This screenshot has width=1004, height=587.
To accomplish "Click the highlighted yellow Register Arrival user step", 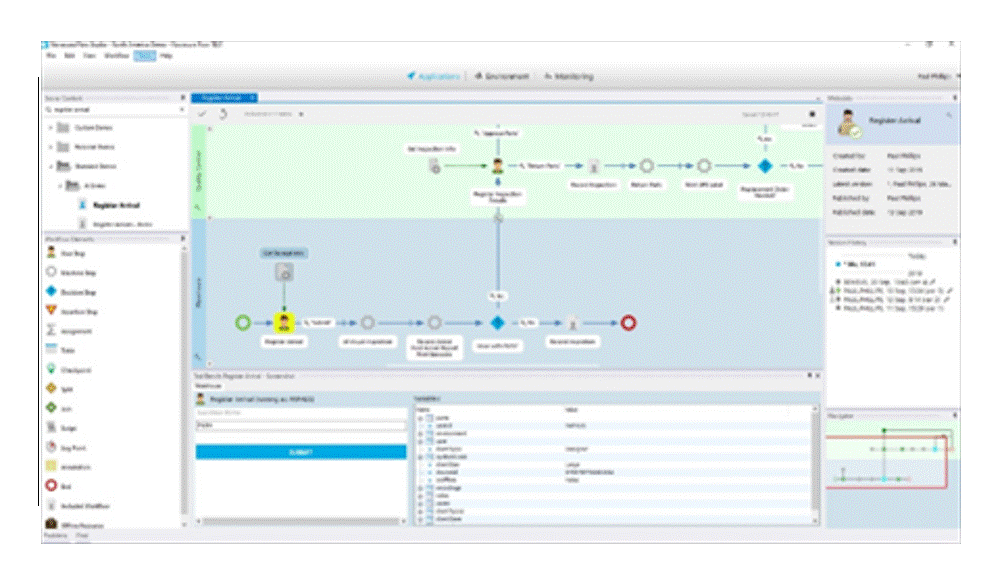I will pyautogui.click(x=284, y=323).
